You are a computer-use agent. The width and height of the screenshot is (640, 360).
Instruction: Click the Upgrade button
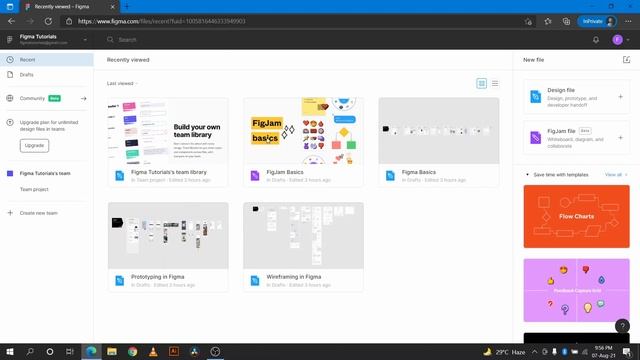coord(34,145)
